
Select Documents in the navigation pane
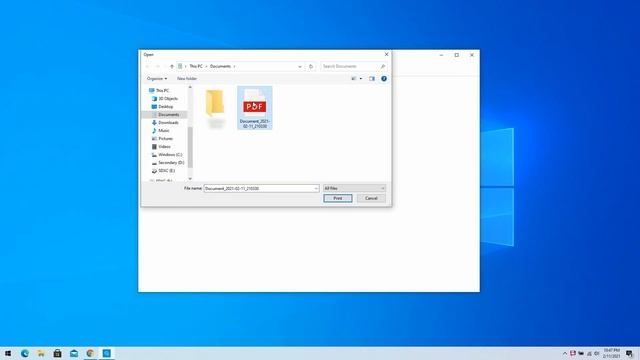click(168, 115)
